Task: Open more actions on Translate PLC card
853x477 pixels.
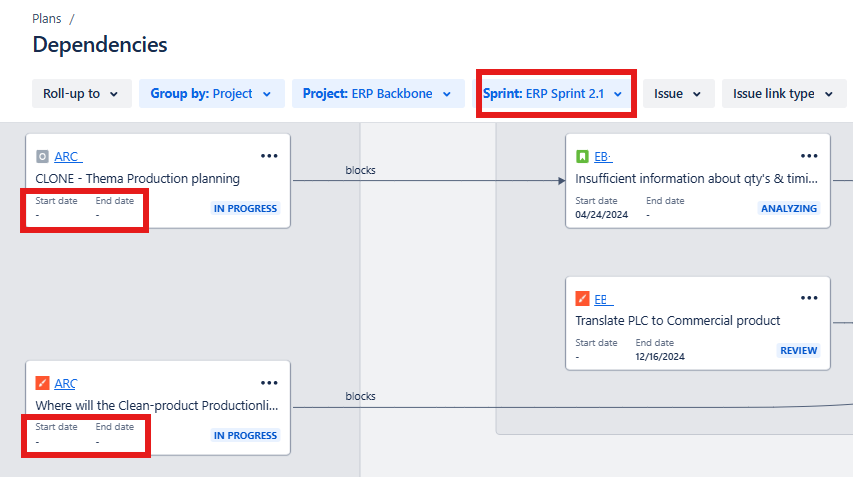Action: 809,298
